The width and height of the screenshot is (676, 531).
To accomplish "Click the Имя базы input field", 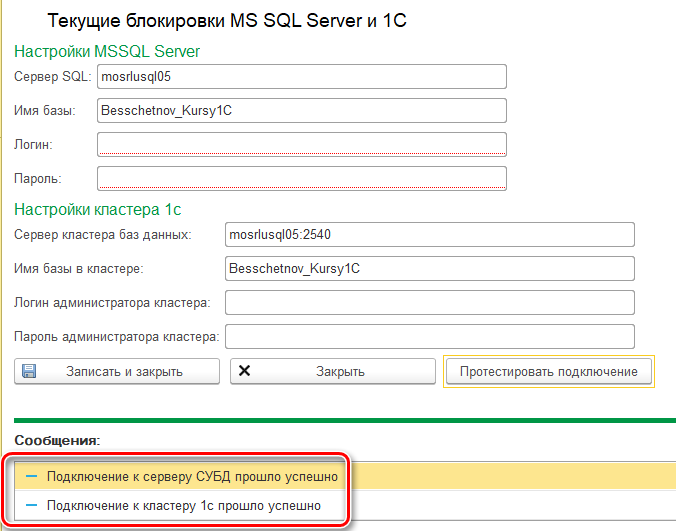I will [x=302, y=111].
